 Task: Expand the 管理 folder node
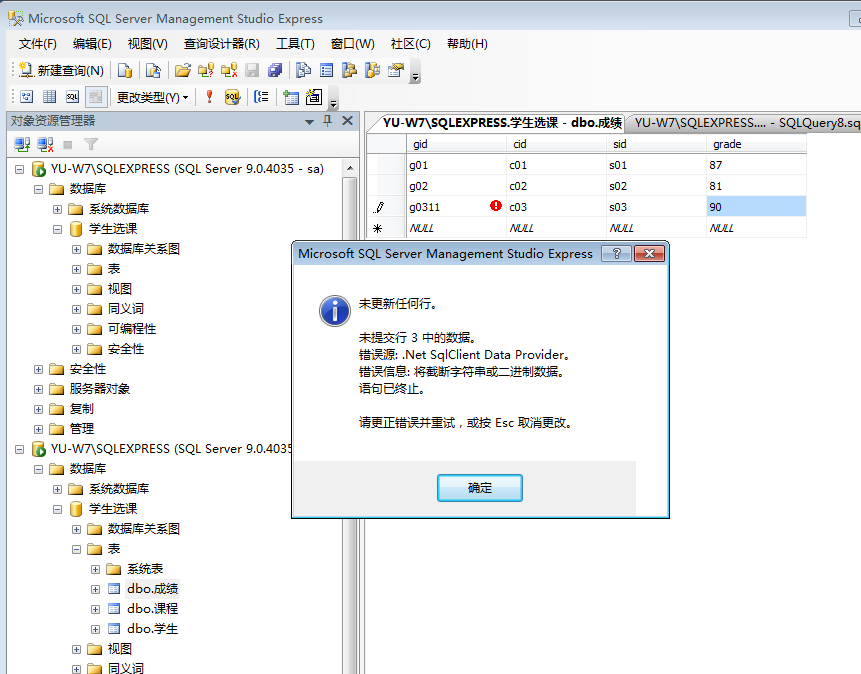click(38, 429)
